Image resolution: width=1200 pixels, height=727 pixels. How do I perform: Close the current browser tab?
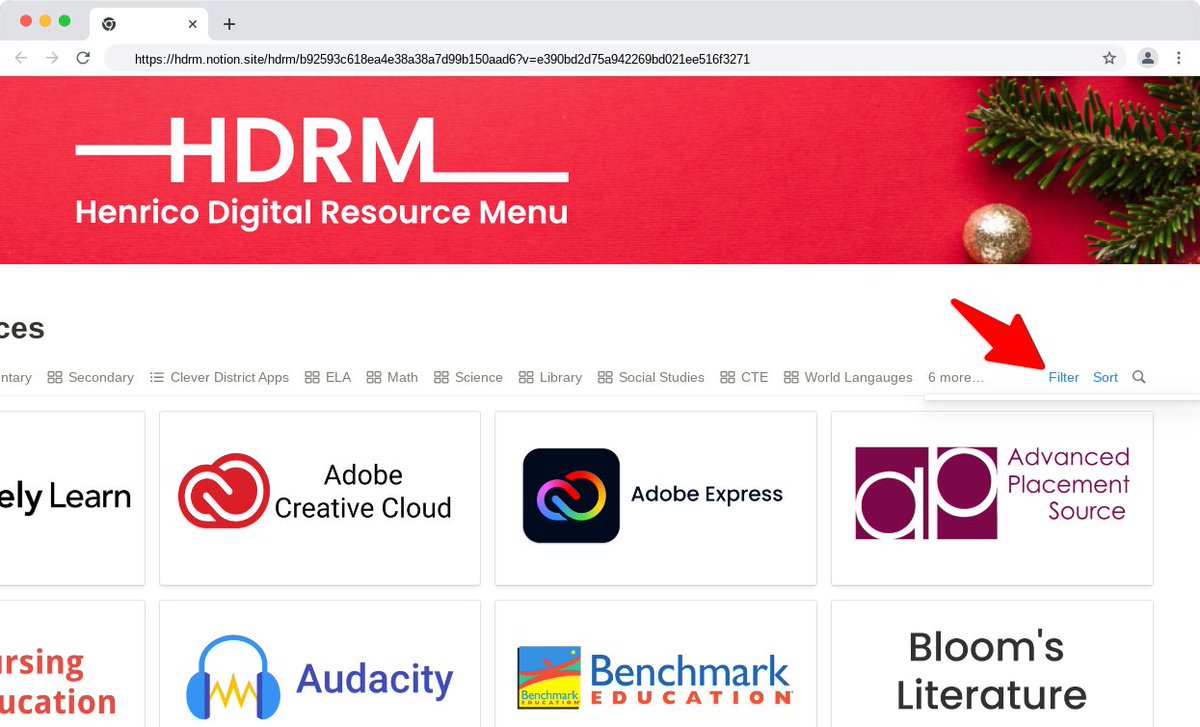[192, 24]
